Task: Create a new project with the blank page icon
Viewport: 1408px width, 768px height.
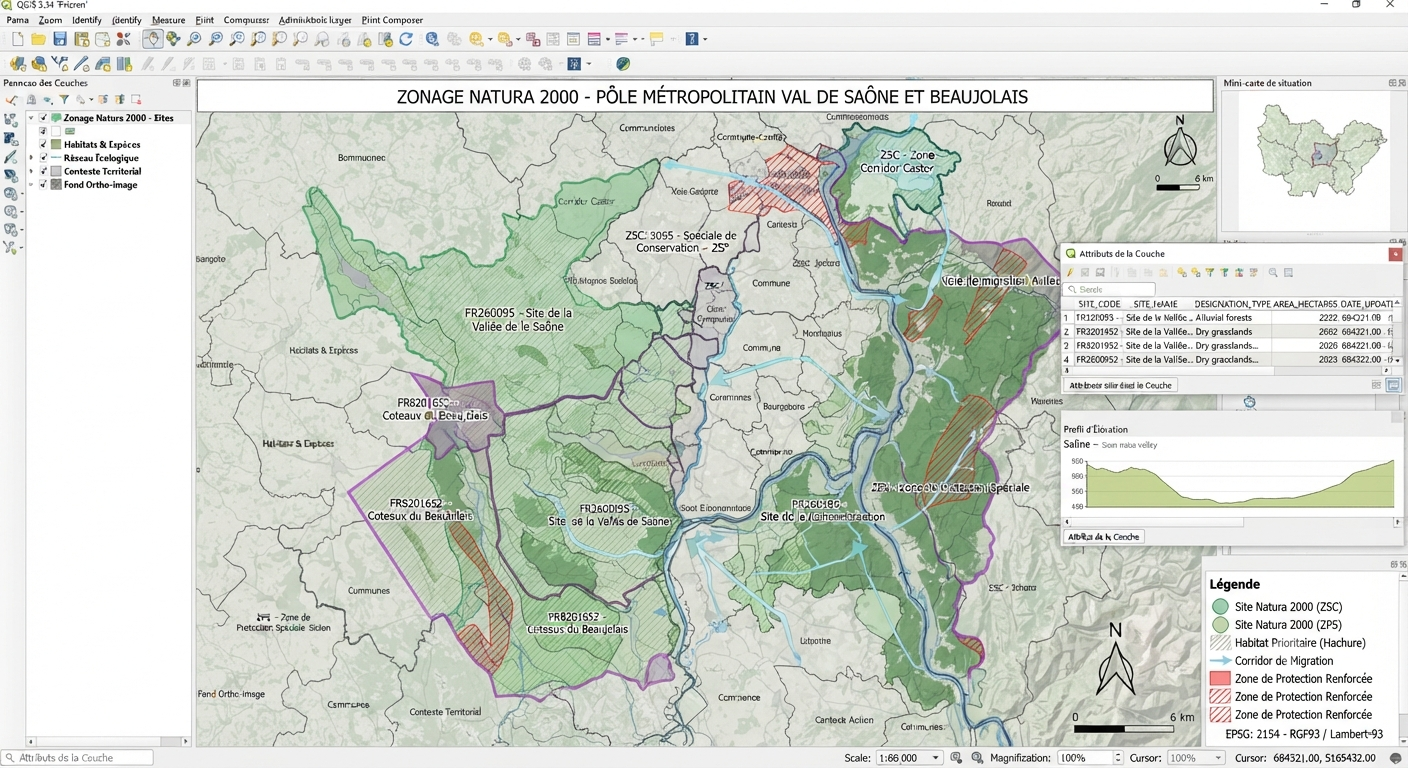Action: (17, 39)
